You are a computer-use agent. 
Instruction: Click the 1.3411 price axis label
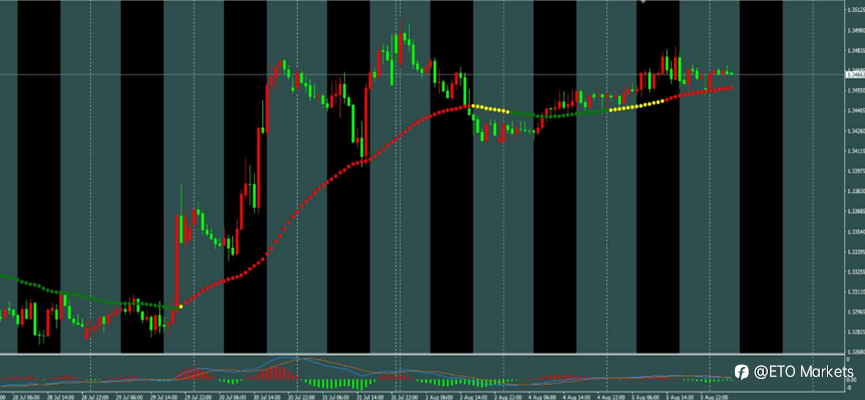tap(857, 151)
